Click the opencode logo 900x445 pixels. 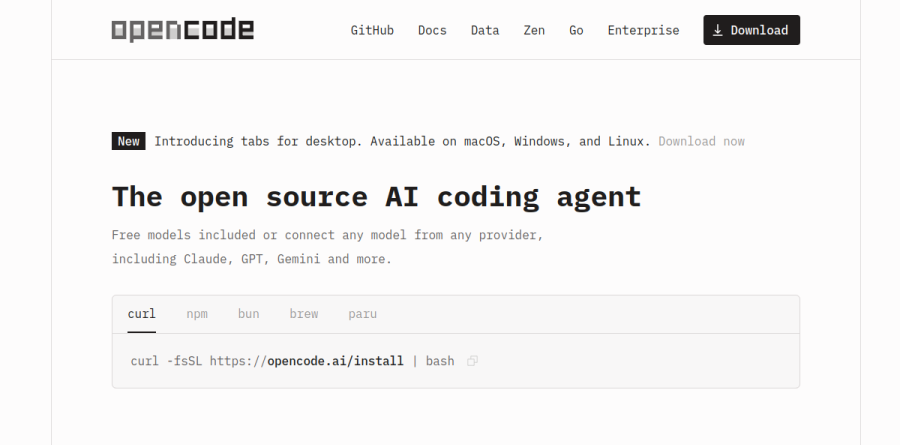click(x=183, y=30)
